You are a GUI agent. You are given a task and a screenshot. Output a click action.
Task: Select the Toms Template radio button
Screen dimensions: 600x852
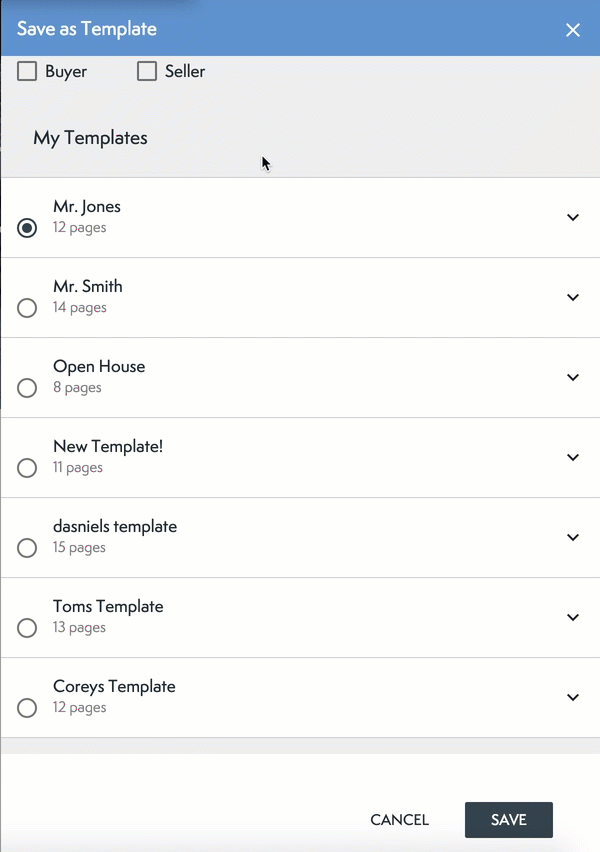tap(28, 628)
